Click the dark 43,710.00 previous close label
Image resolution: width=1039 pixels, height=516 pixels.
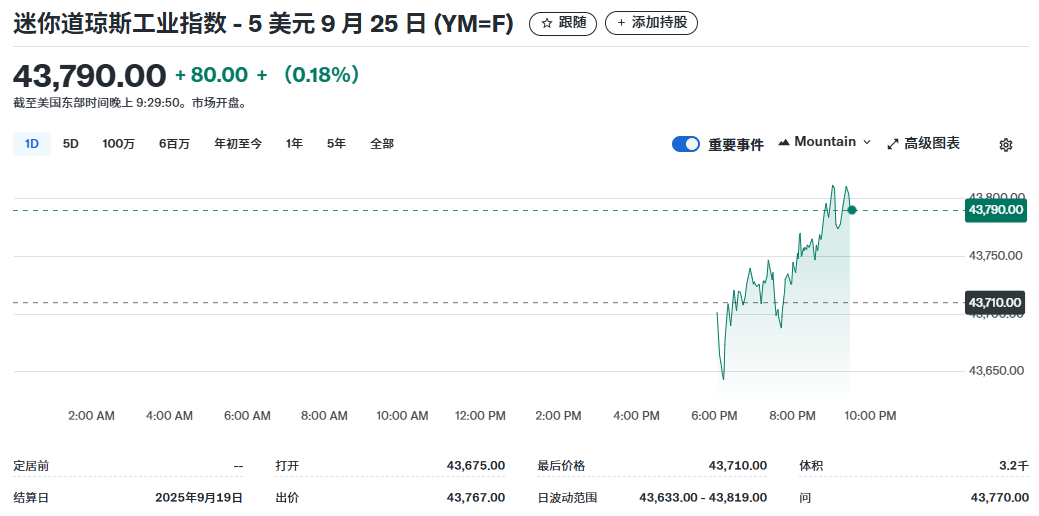pyautogui.click(x=995, y=303)
